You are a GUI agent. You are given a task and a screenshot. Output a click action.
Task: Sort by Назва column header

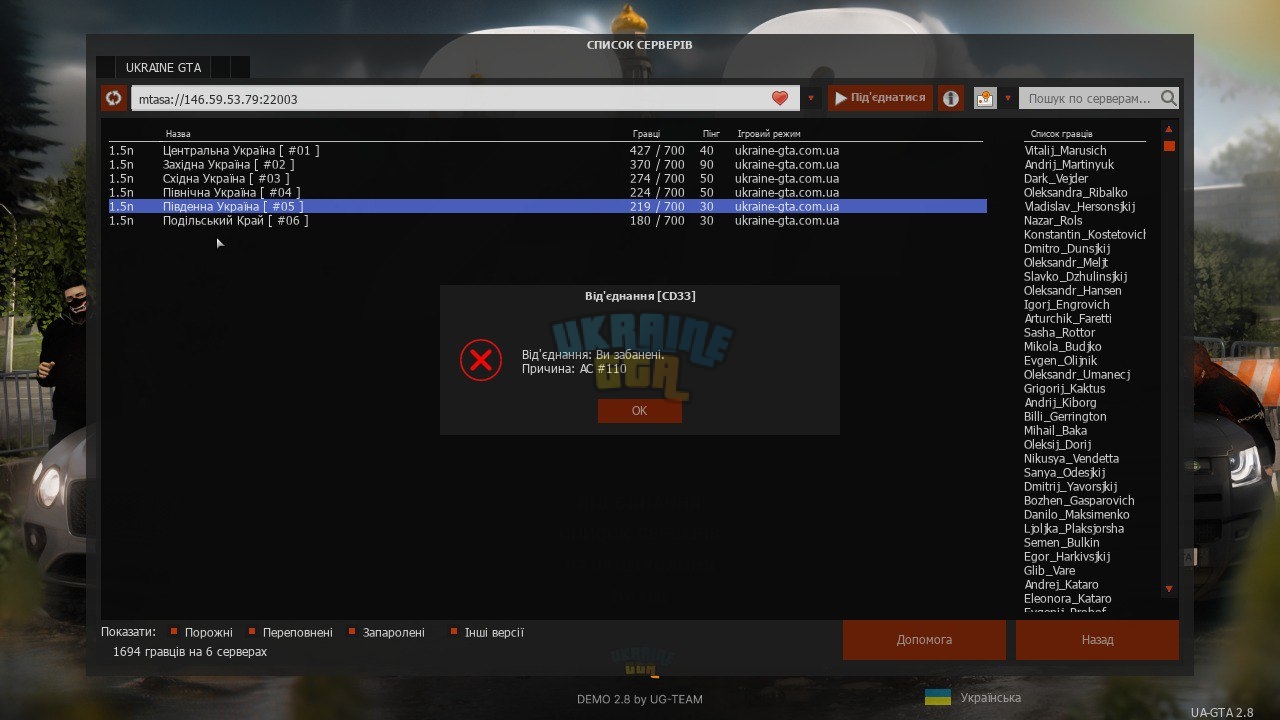point(178,134)
